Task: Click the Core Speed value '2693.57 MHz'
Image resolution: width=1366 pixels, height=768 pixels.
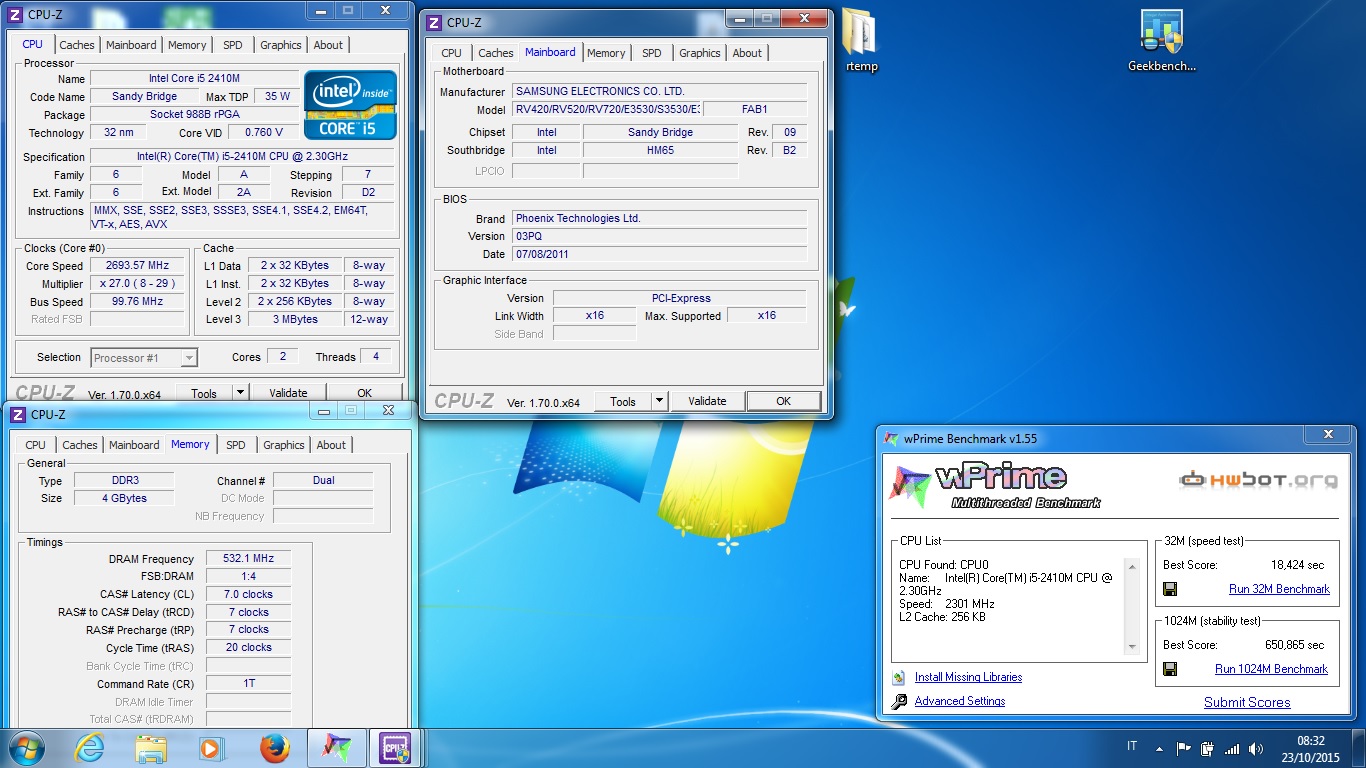Action: point(137,266)
